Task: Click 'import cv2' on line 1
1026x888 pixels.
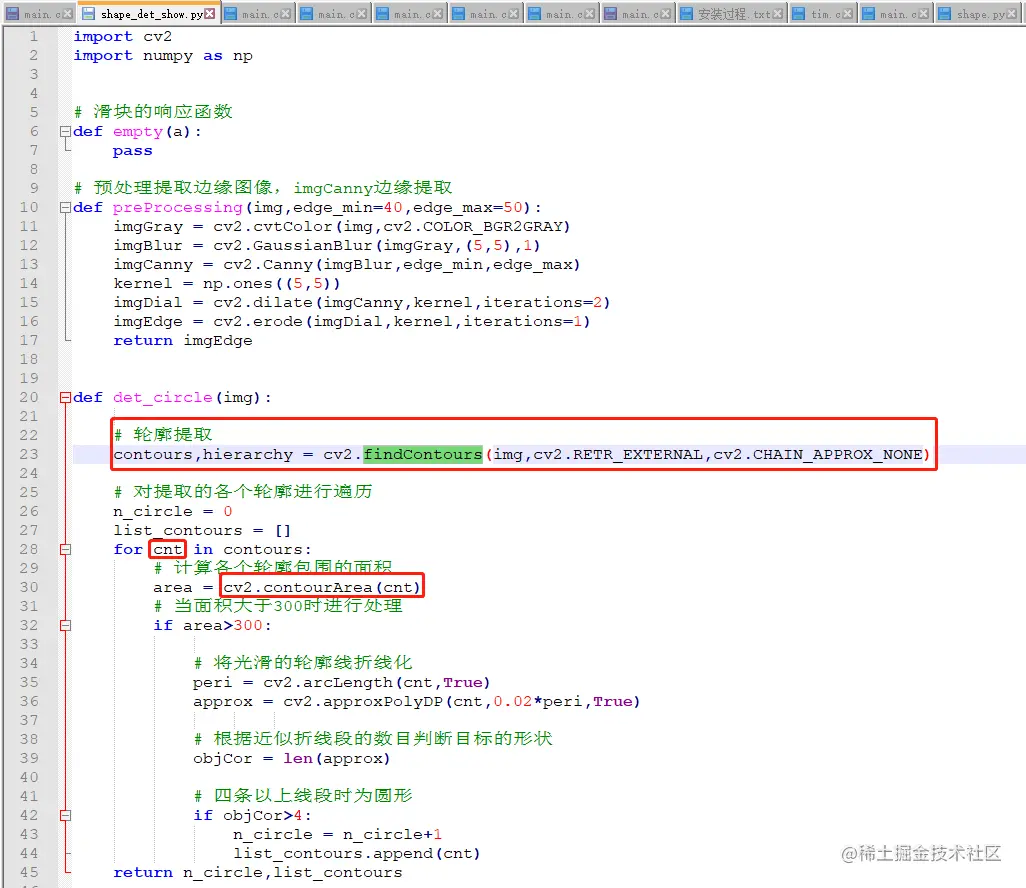Action: [x=122, y=37]
